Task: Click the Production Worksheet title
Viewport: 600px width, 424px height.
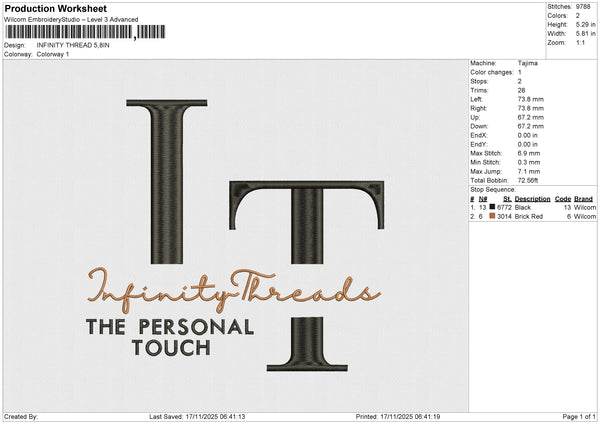Action: tap(56, 8)
